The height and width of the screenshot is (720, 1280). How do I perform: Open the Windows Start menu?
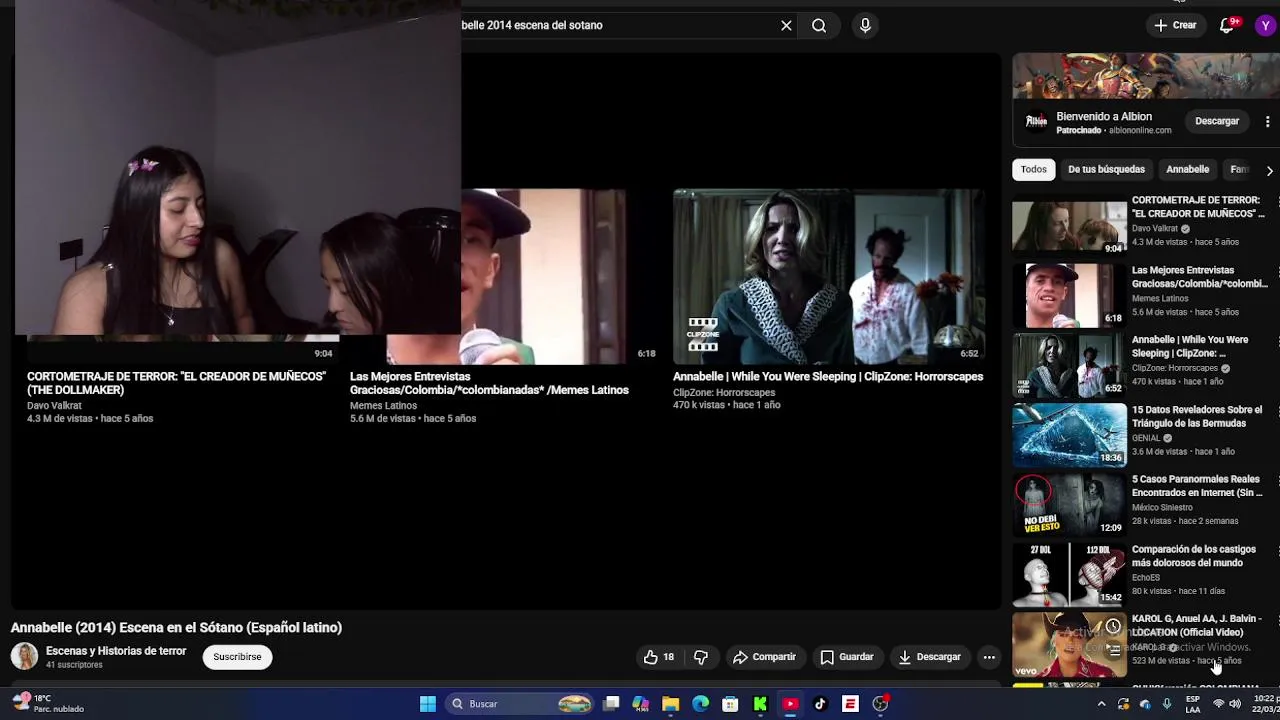(x=427, y=704)
